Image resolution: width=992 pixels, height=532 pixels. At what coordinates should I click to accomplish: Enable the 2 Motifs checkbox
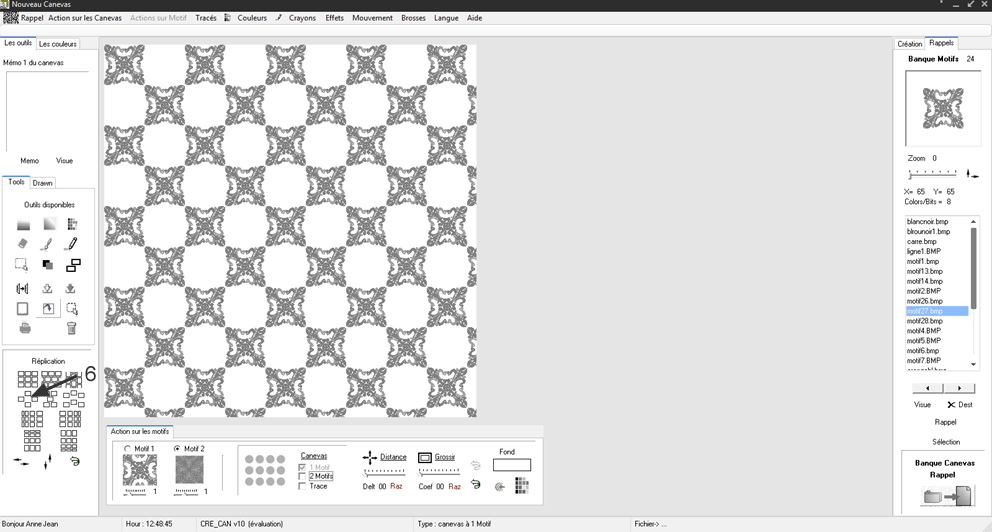(x=303, y=476)
